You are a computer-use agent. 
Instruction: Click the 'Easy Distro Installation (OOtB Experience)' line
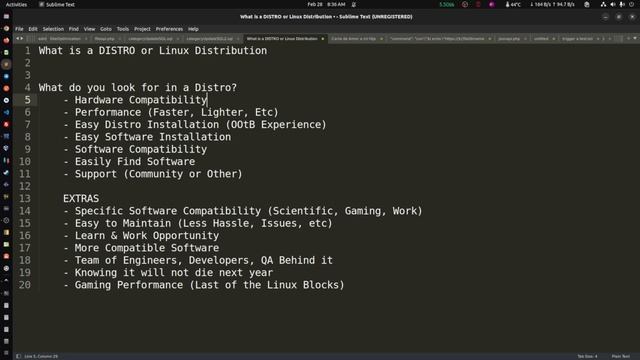[x=195, y=124]
